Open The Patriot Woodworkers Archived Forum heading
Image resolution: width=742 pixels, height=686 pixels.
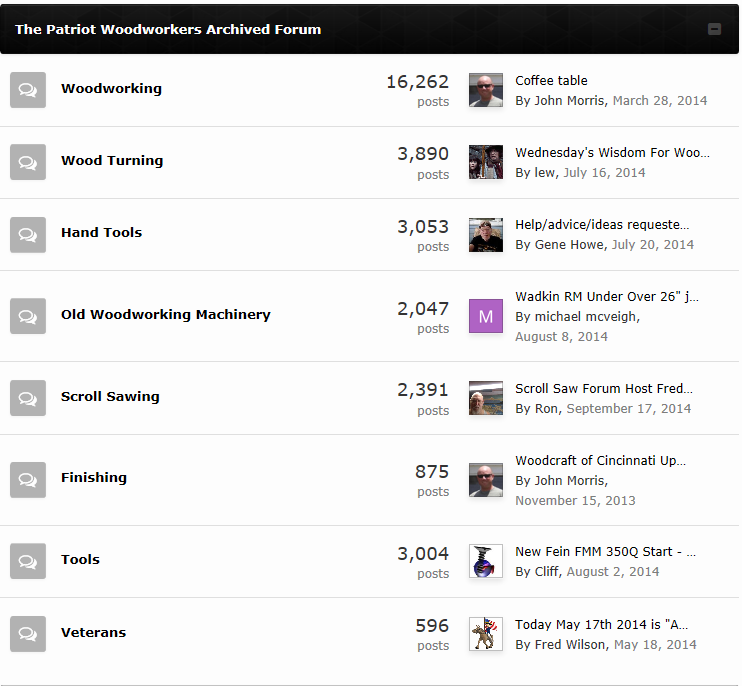point(168,29)
